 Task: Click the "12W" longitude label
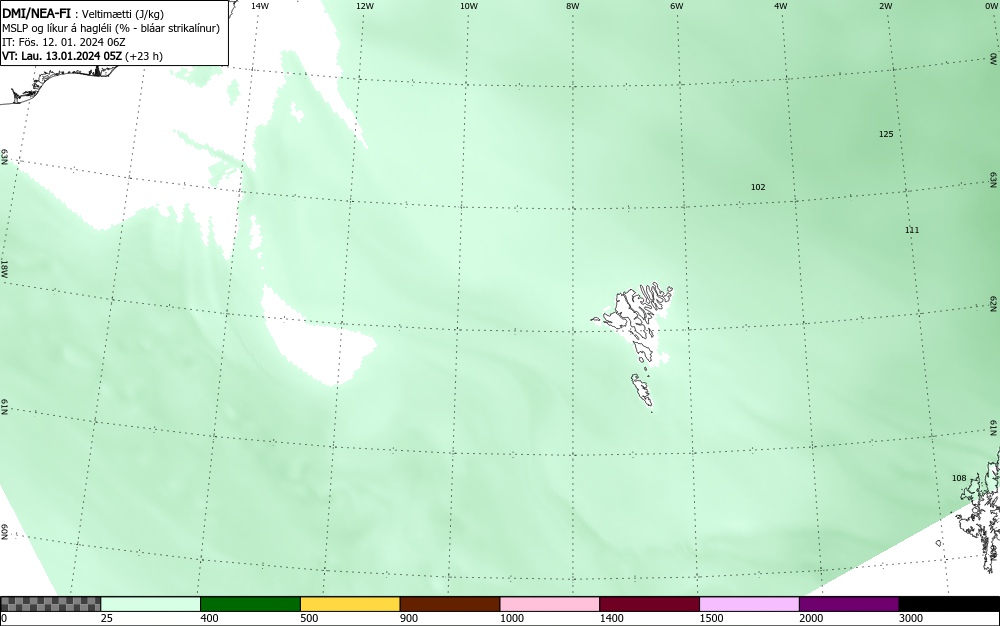[364, 6]
